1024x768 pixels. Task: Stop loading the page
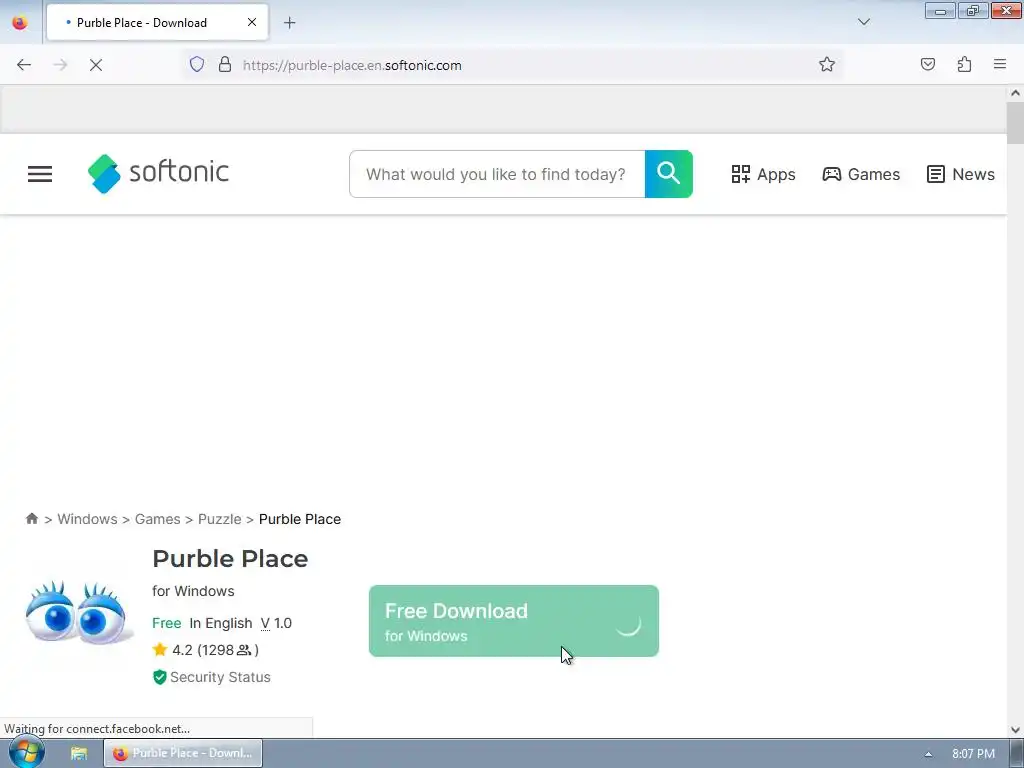[x=95, y=65]
